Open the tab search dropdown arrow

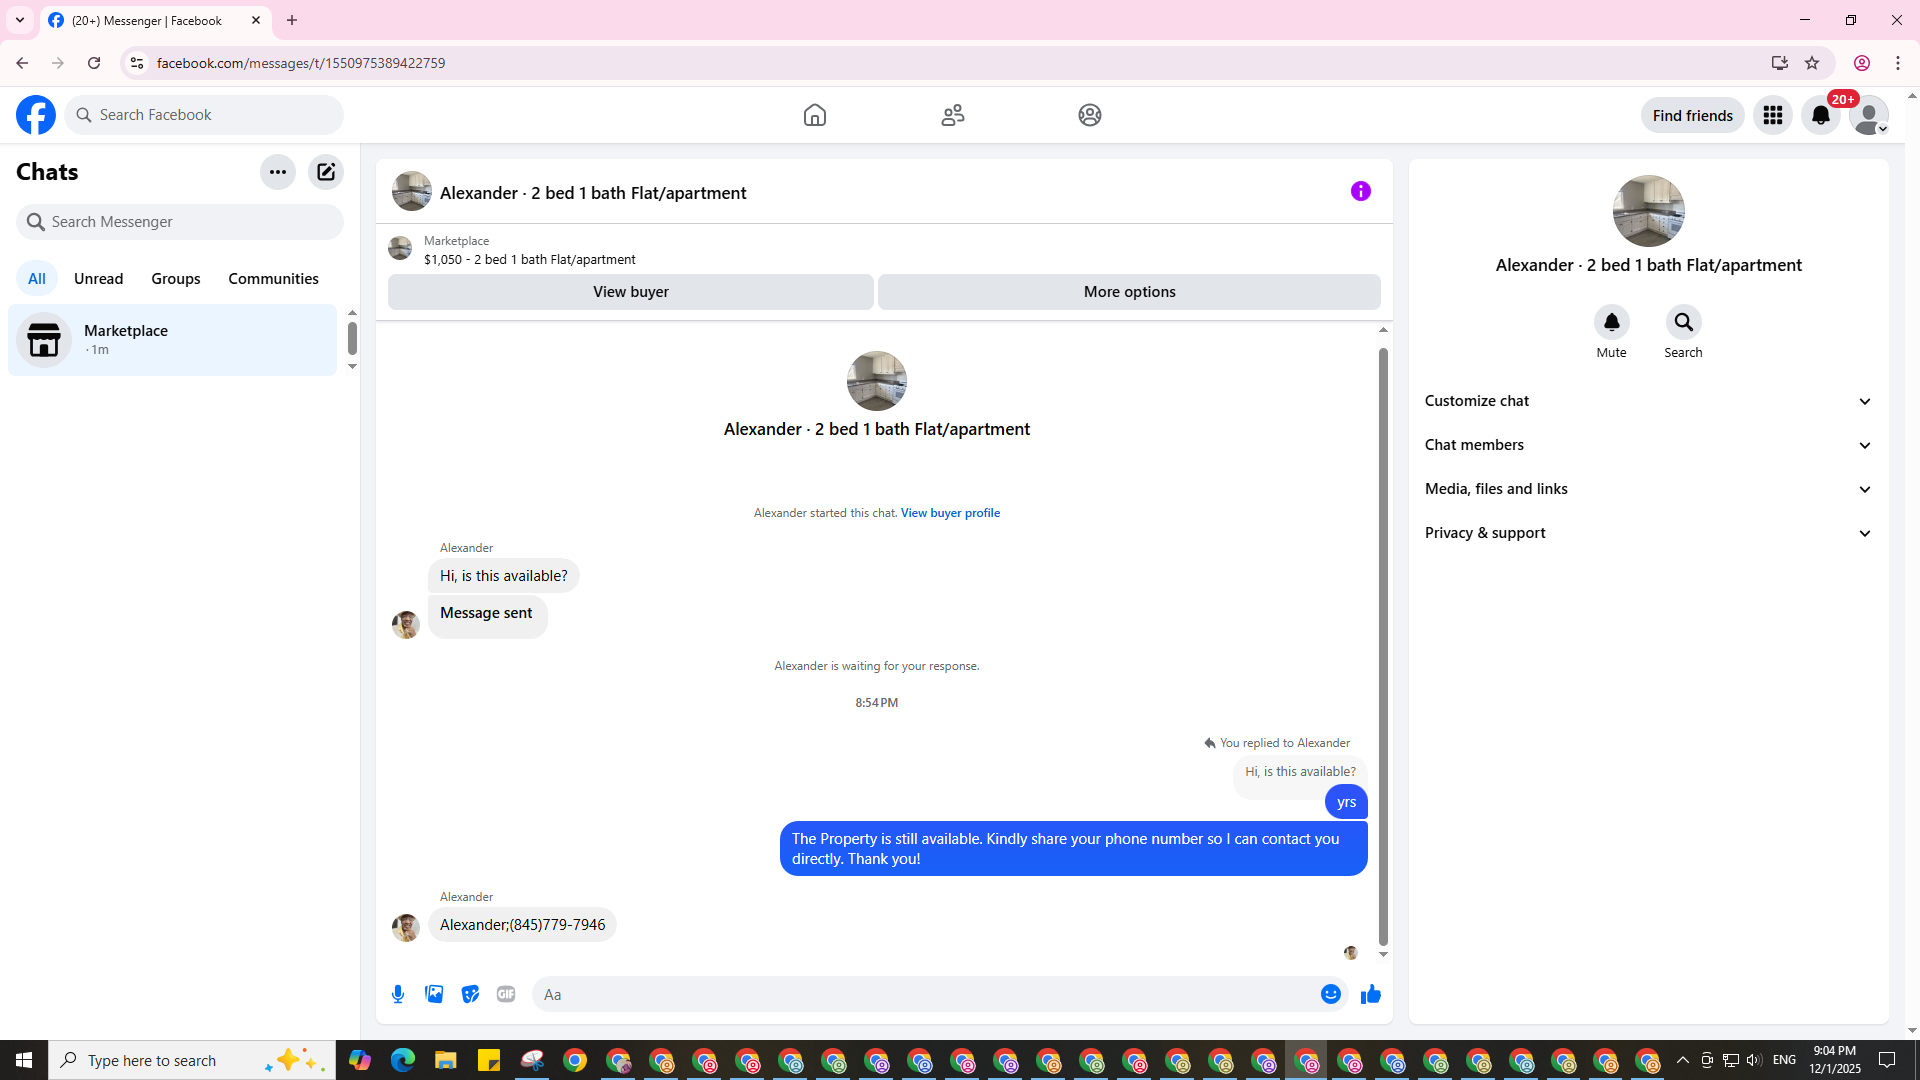[20, 20]
